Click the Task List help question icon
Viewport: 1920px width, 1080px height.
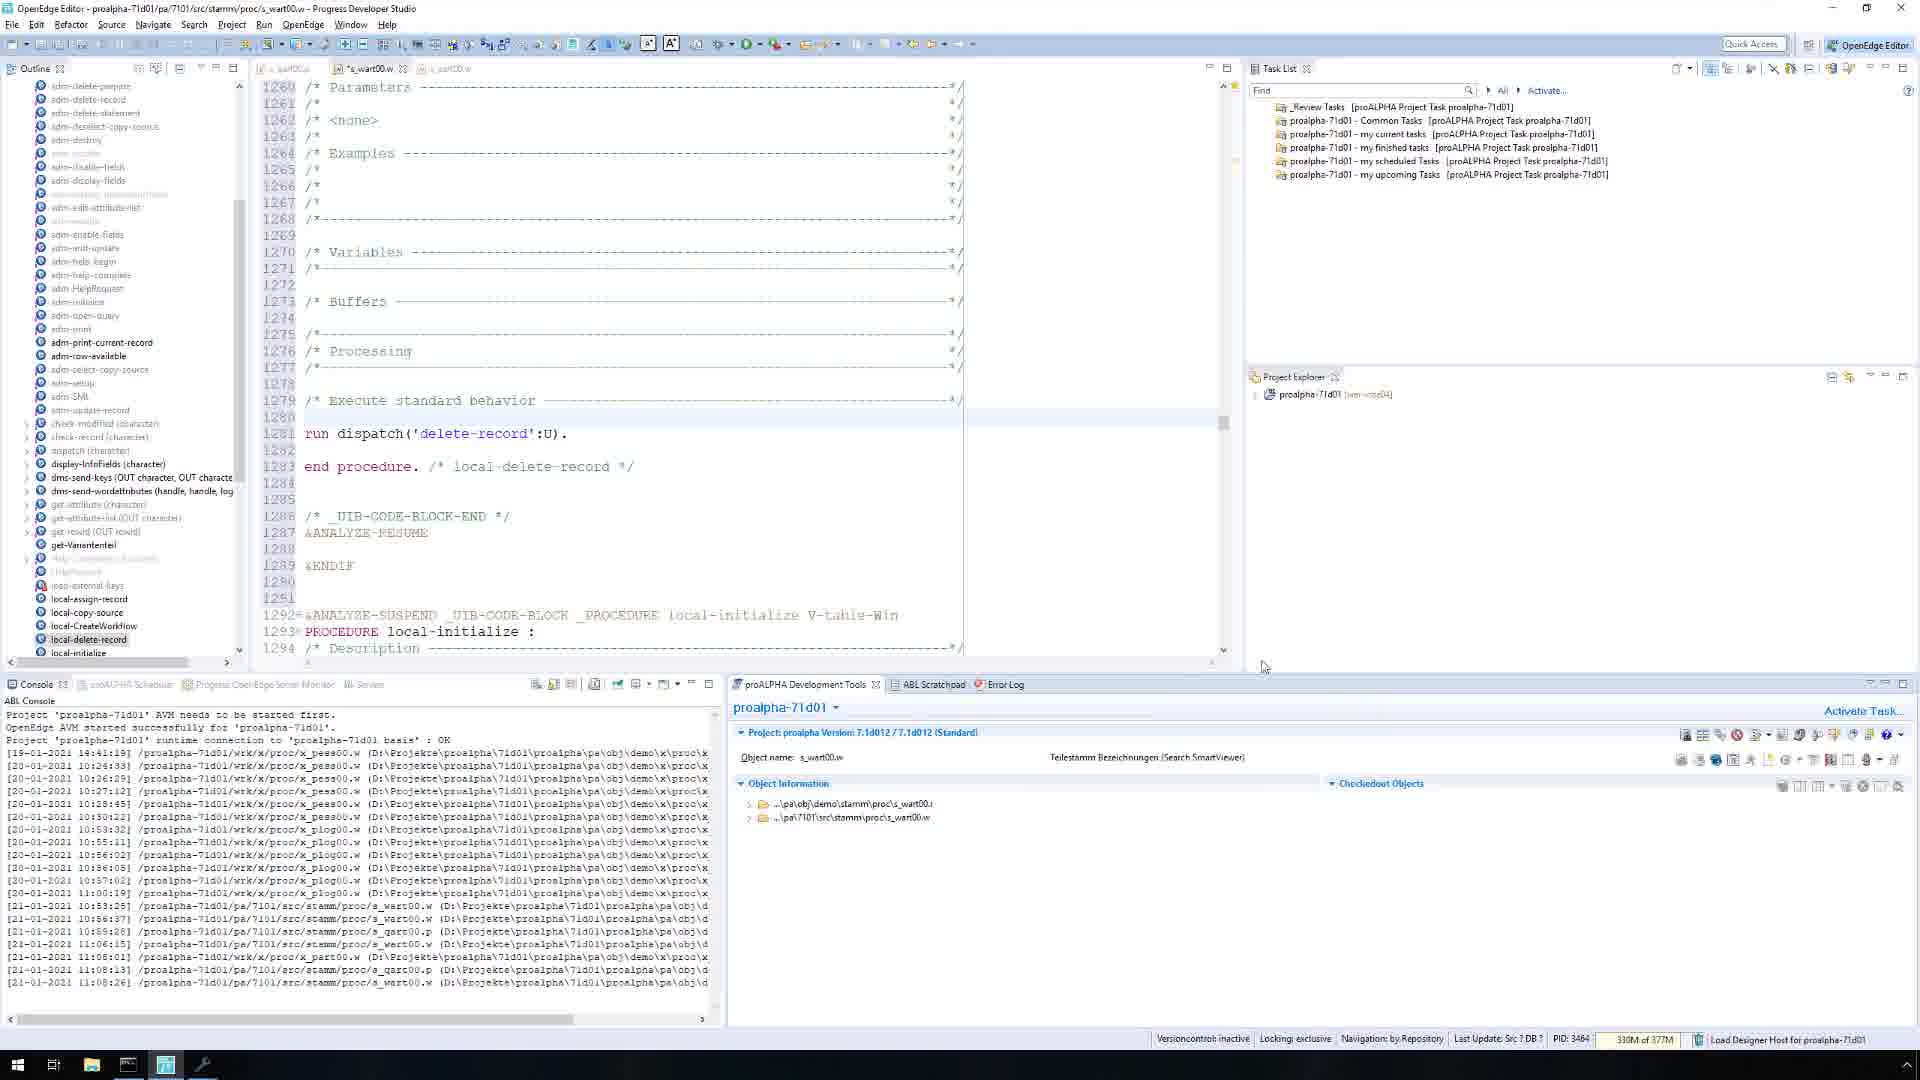click(1908, 91)
